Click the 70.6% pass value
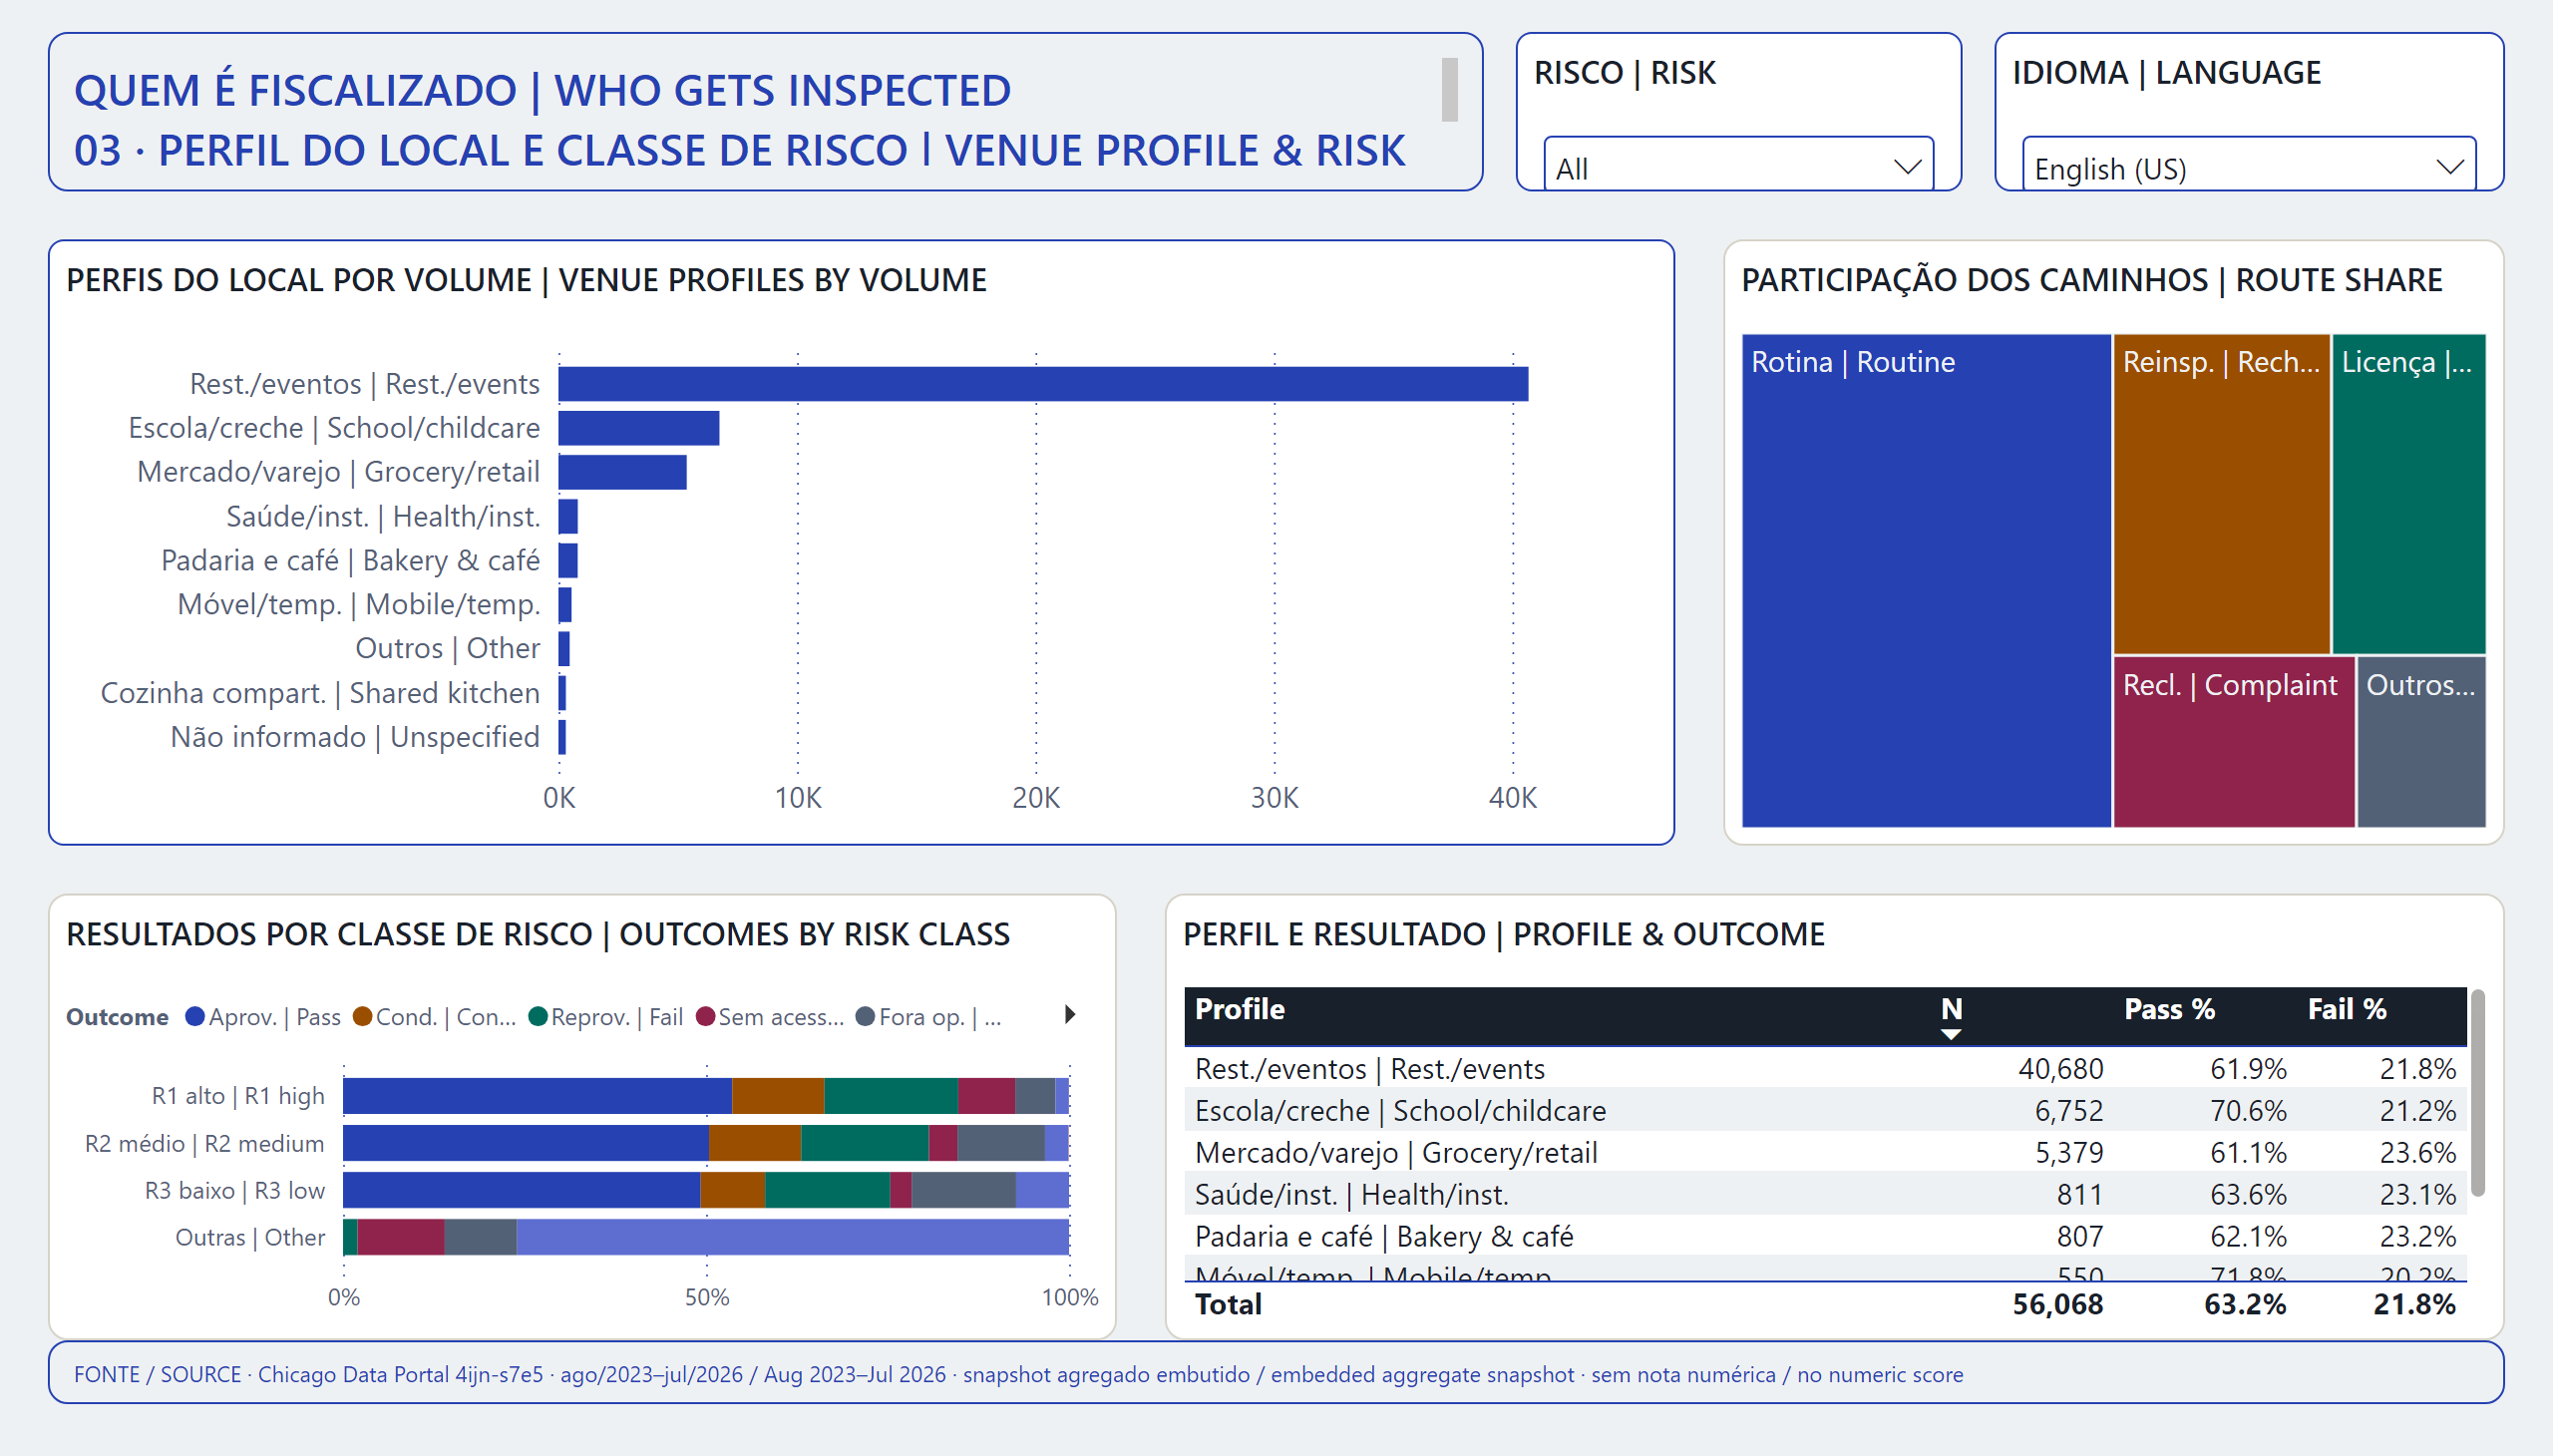This screenshot has height=1456, width=2553. click(2248, 1111)
